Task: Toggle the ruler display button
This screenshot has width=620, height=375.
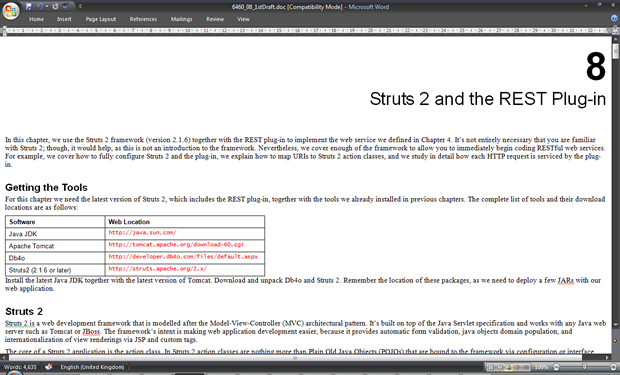Action: point(615,30)
